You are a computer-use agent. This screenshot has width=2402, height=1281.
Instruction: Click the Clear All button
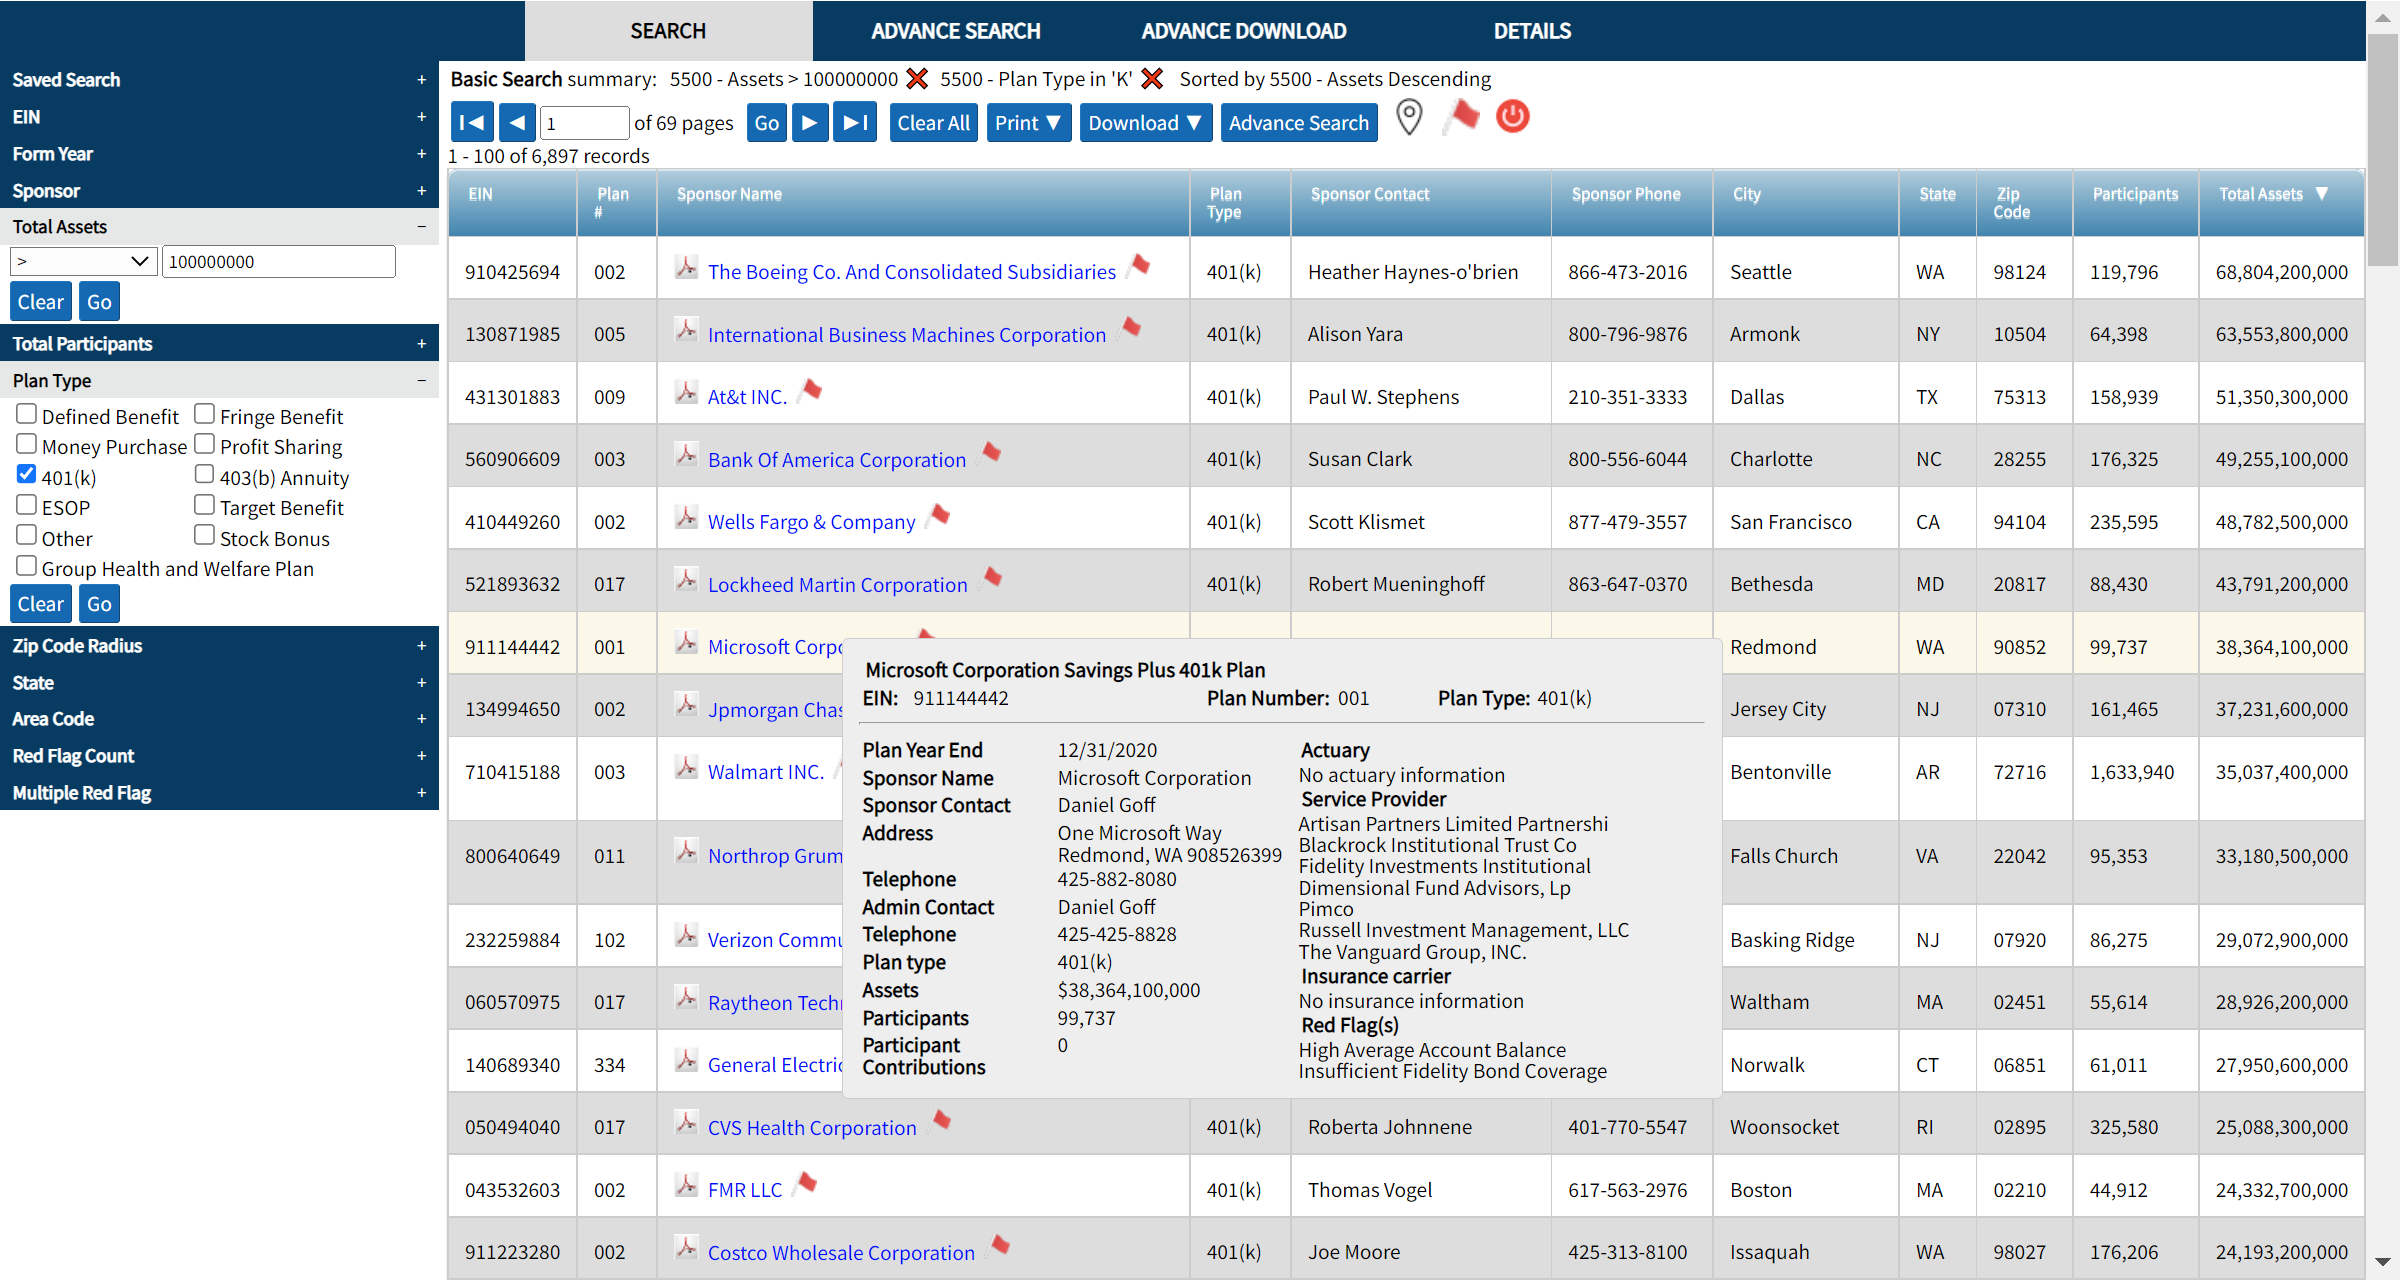933,123
